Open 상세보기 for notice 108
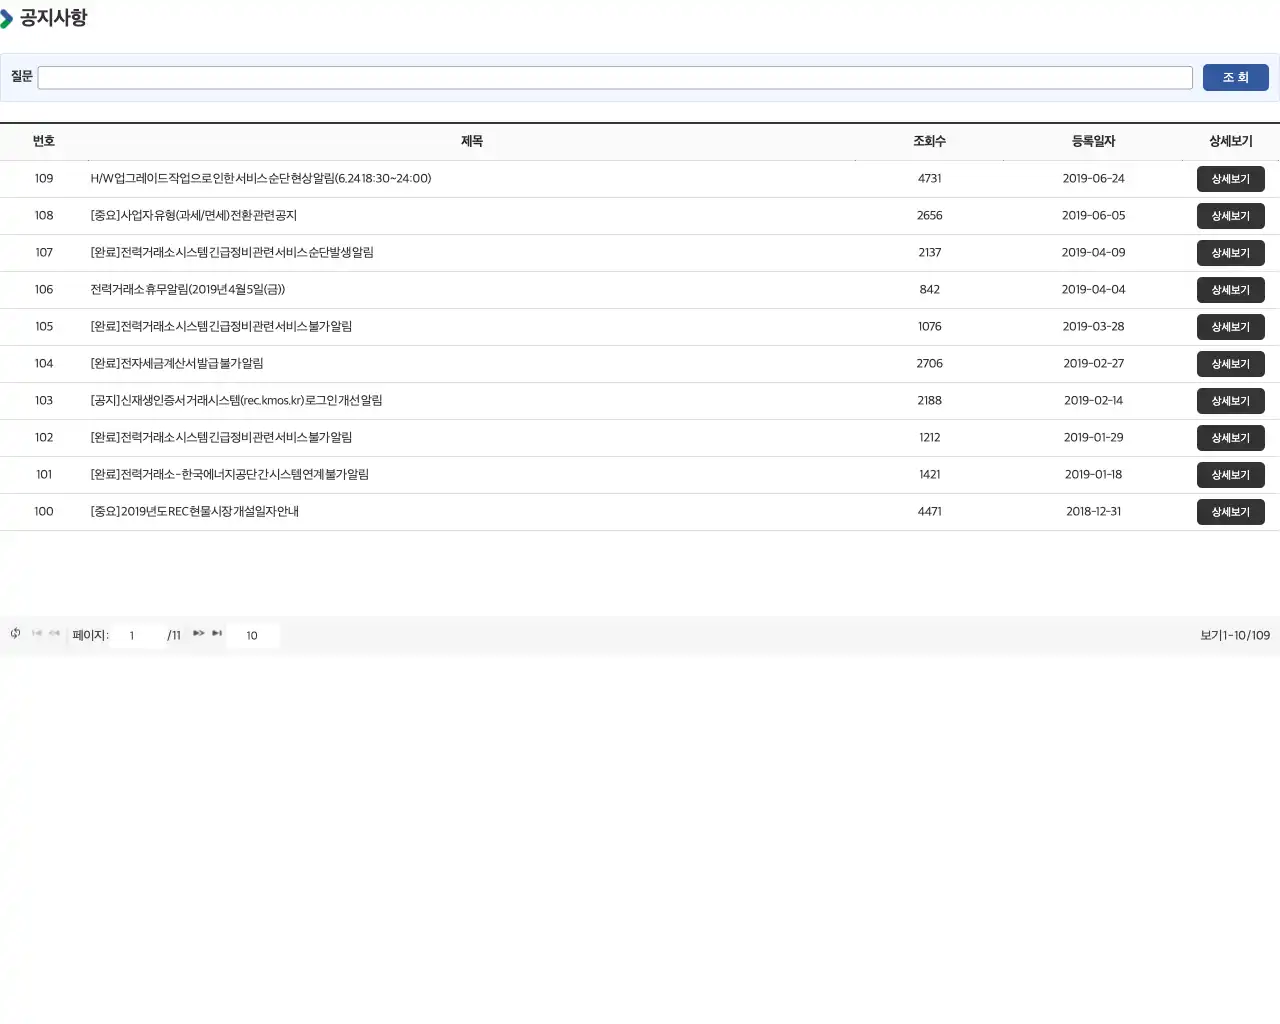Image resolution: width=1280 pixels, height=1024 pixels. [1230, 216]
